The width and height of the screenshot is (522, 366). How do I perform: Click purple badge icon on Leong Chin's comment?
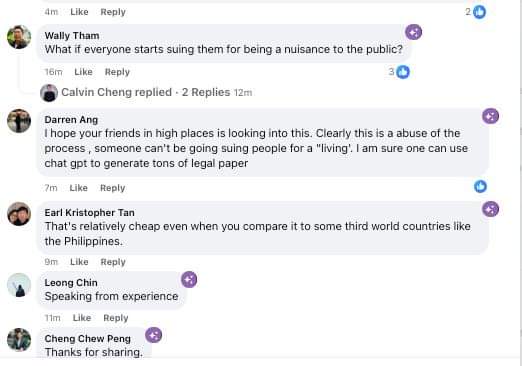[x=189, y=279]
